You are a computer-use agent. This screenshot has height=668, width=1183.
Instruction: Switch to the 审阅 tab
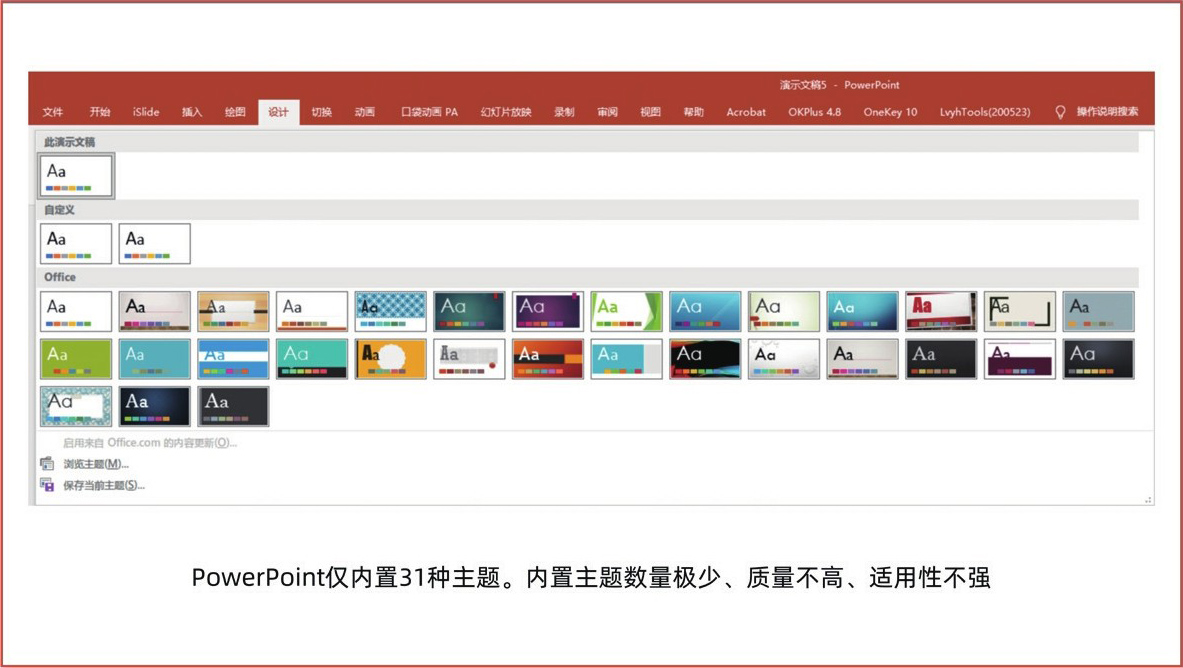coord(607,112)
